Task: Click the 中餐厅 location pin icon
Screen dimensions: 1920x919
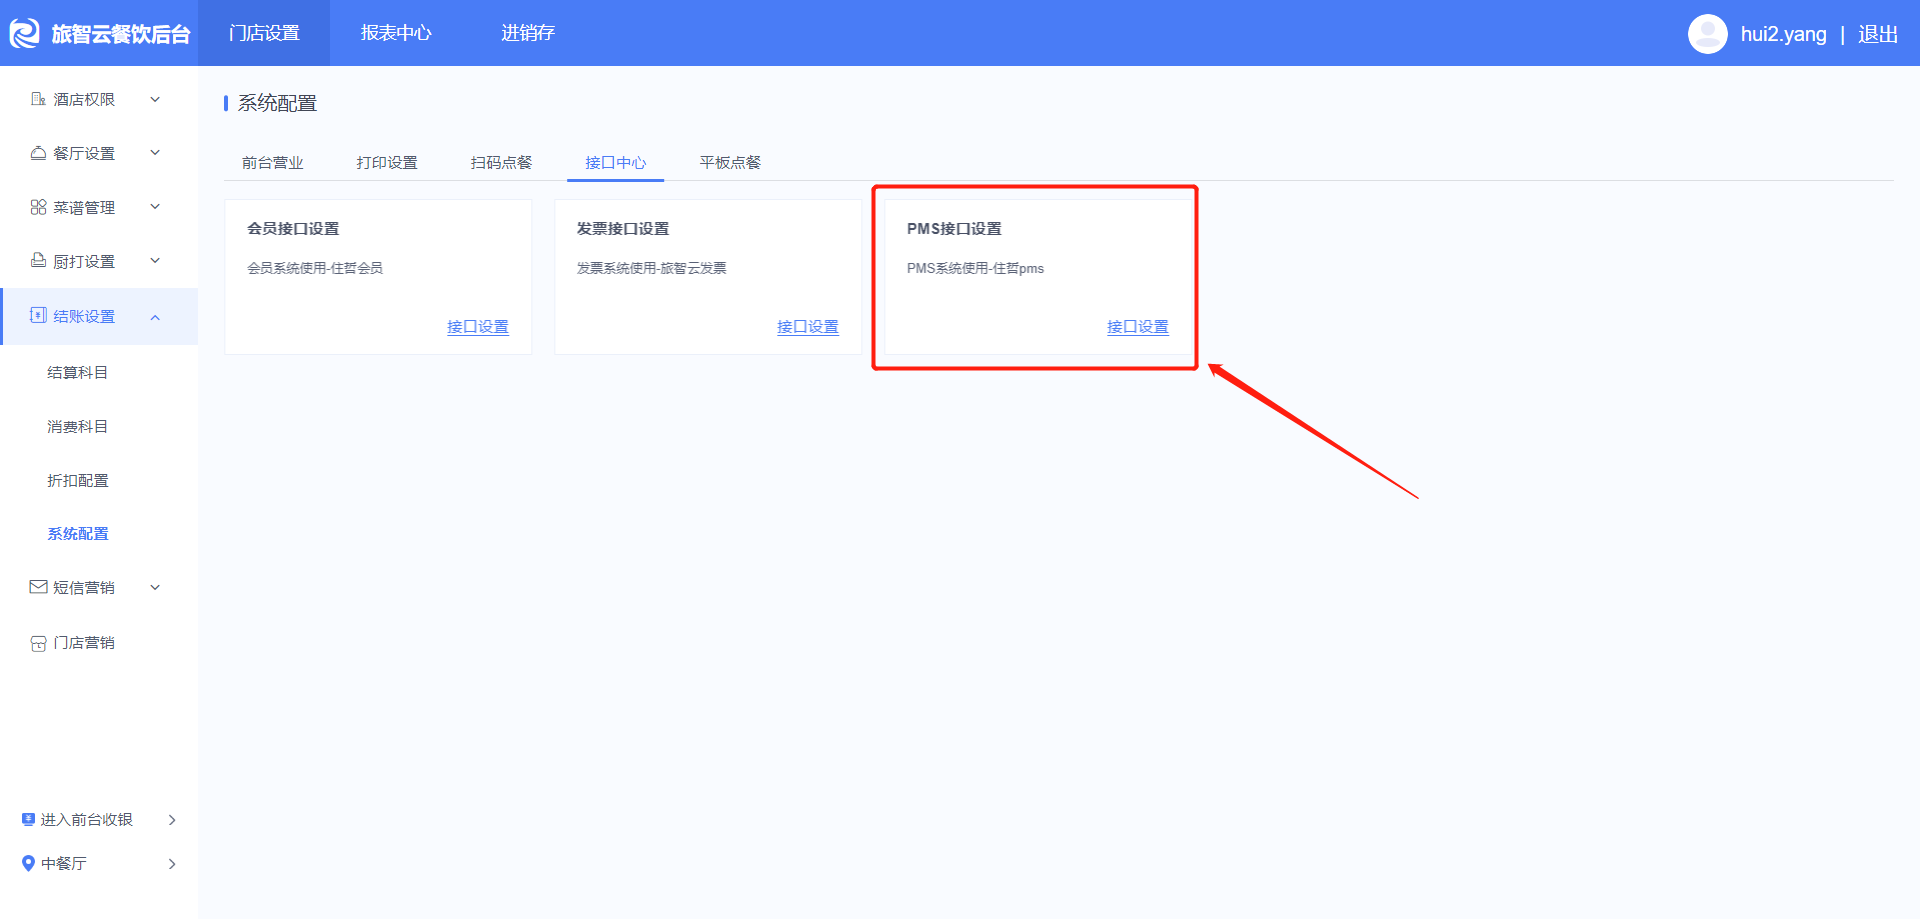Action: coord(28,863)
